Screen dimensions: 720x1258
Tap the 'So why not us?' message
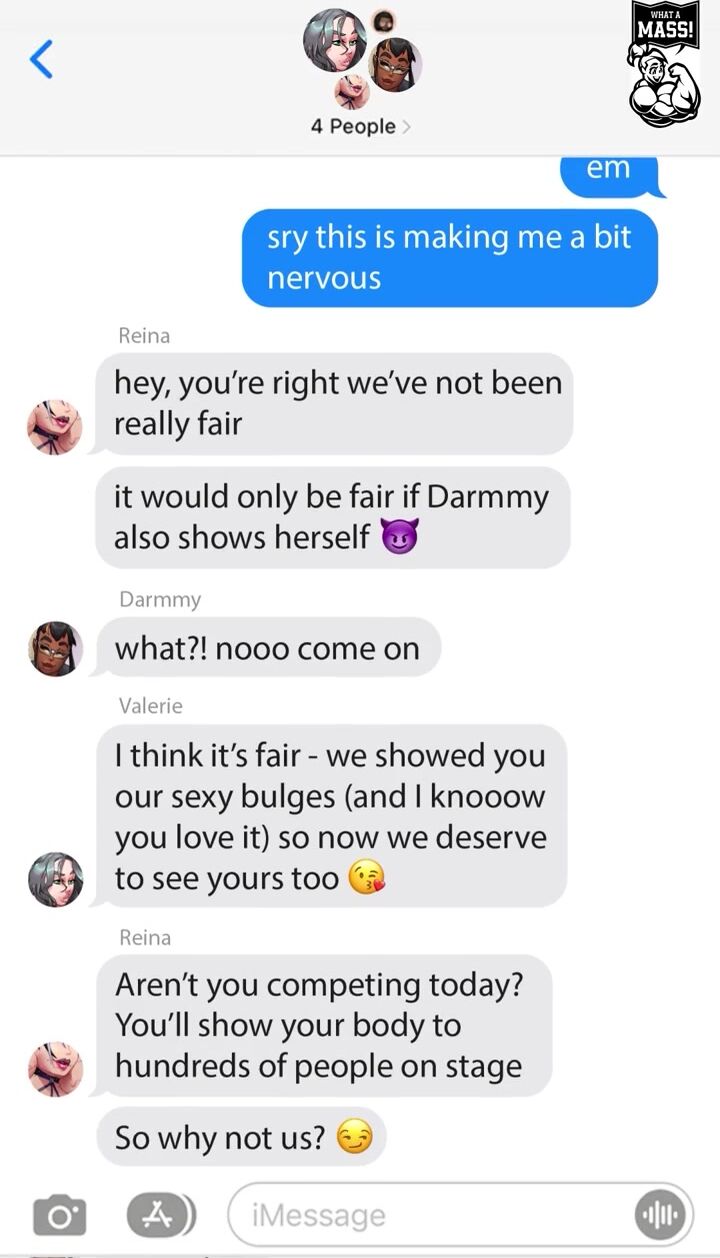(x=241, y=1137)
